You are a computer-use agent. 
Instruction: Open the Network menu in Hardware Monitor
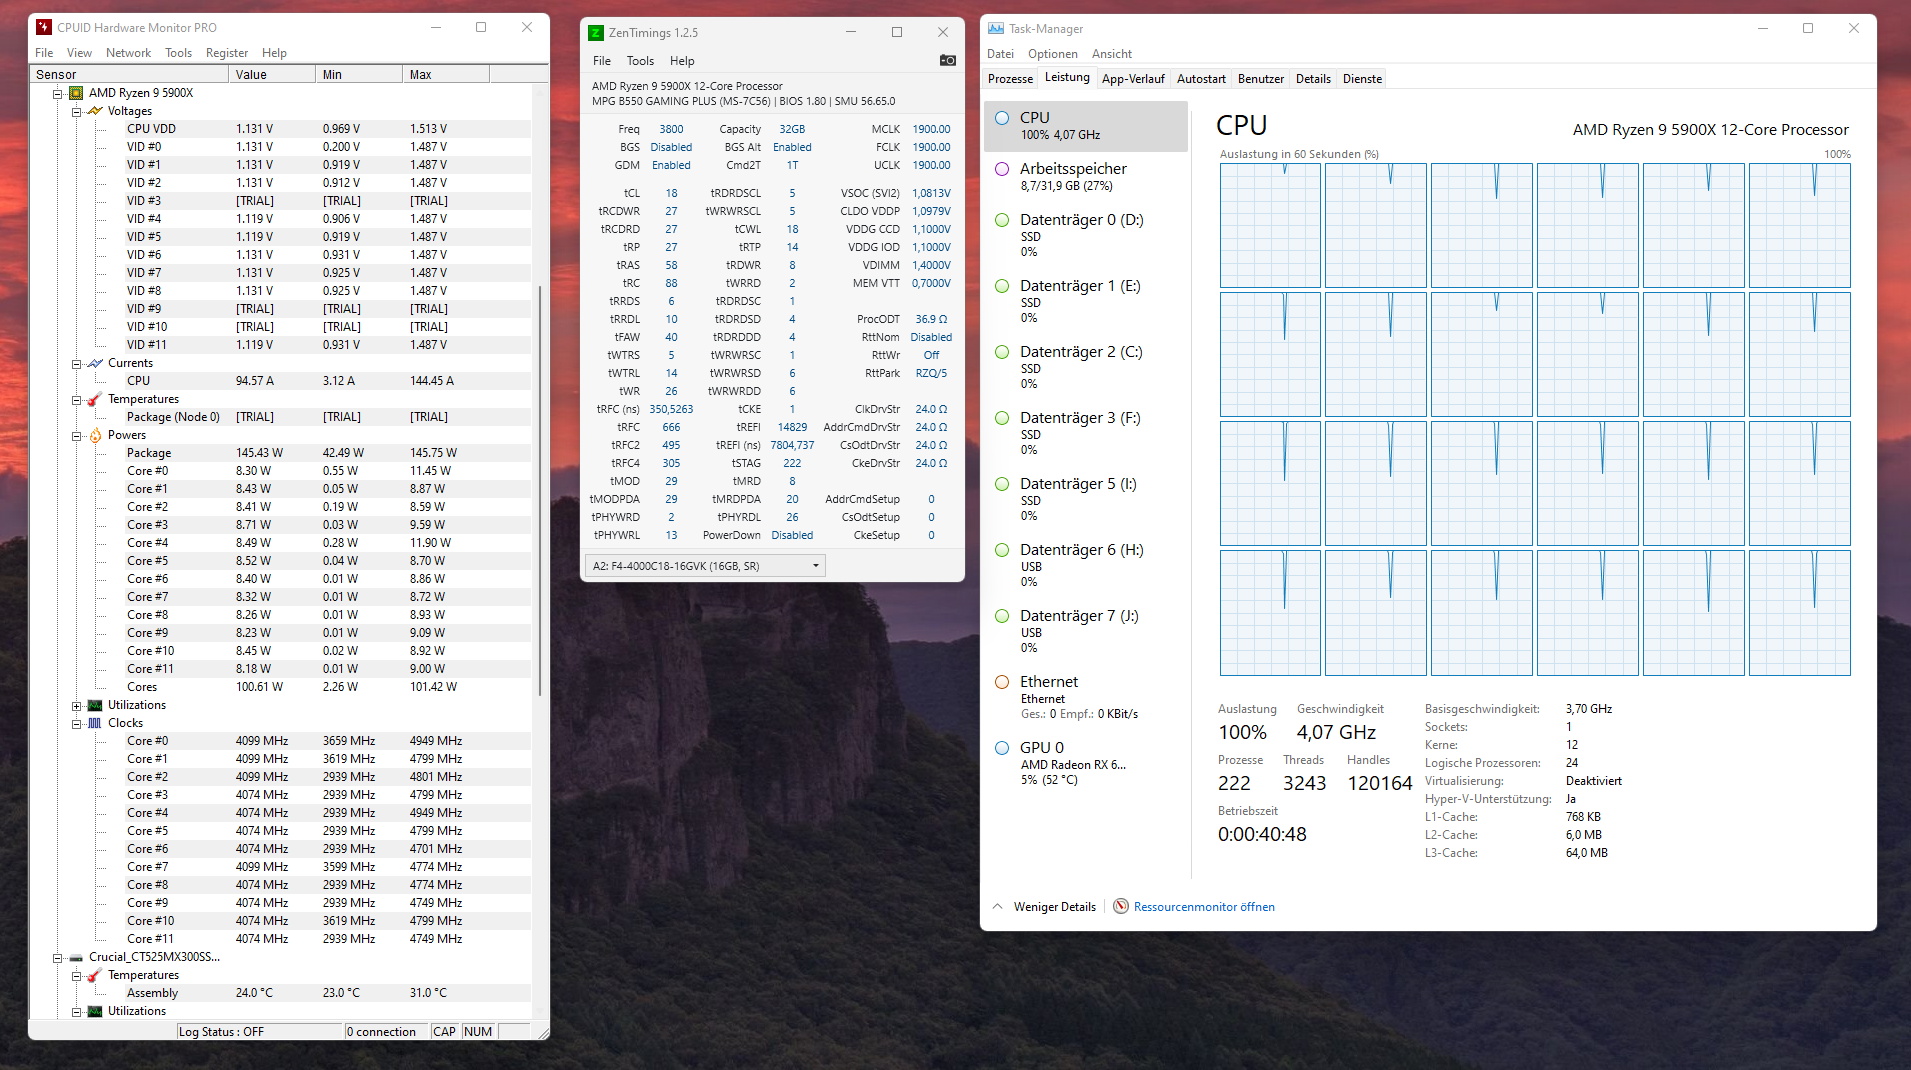tap(128, 53)
